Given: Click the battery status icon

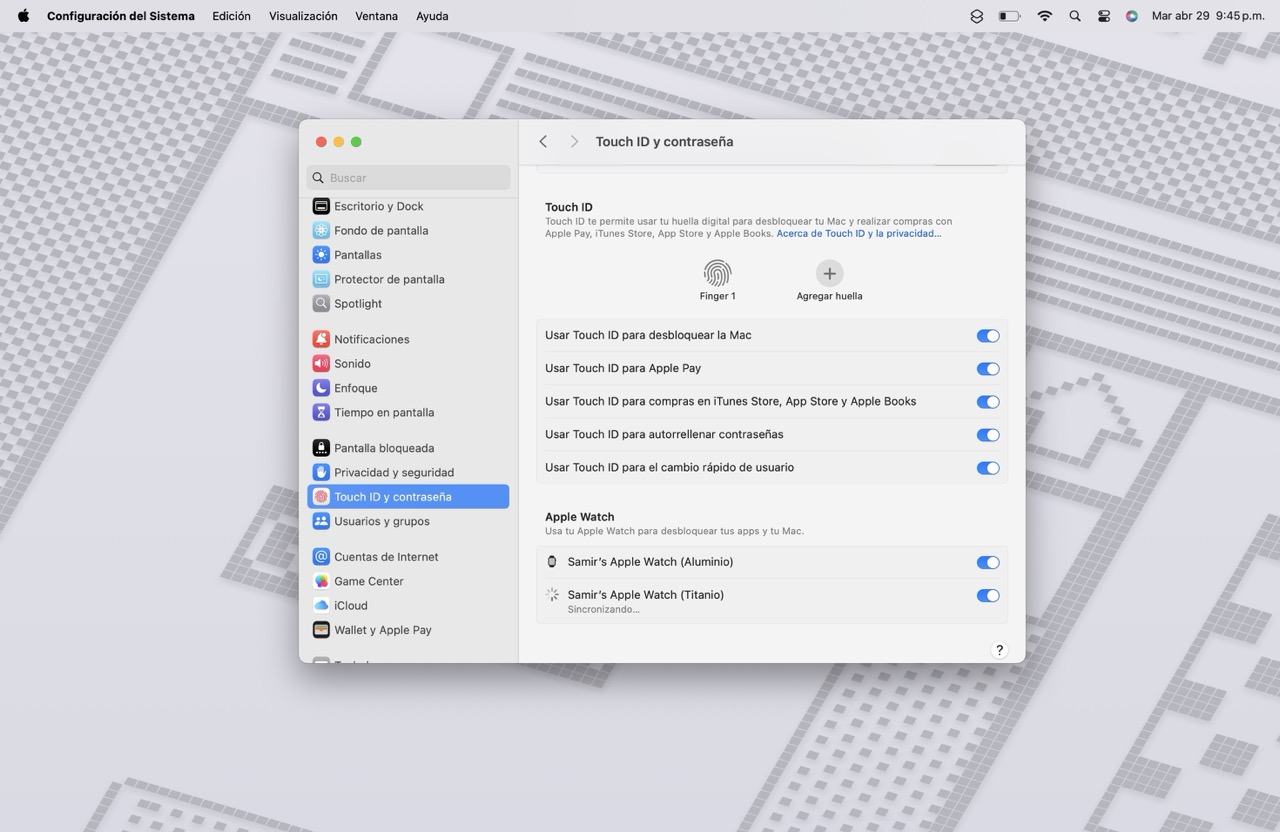Looking at the screenshot, I should pos(1009,16).
